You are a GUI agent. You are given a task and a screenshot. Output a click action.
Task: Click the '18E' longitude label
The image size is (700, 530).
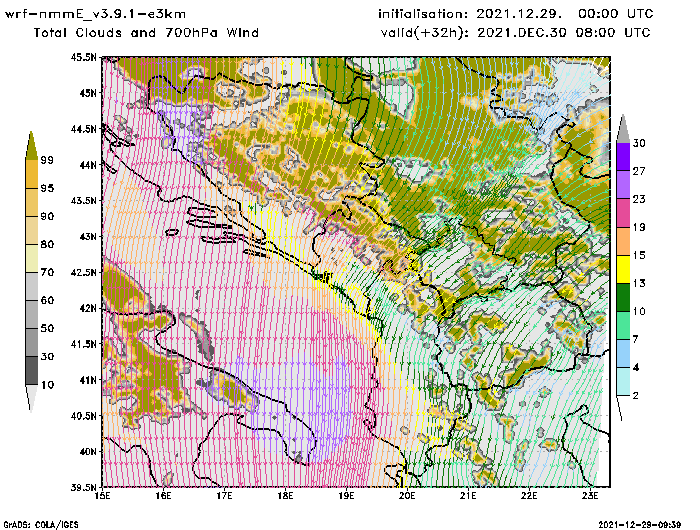(x=285, y=496)
